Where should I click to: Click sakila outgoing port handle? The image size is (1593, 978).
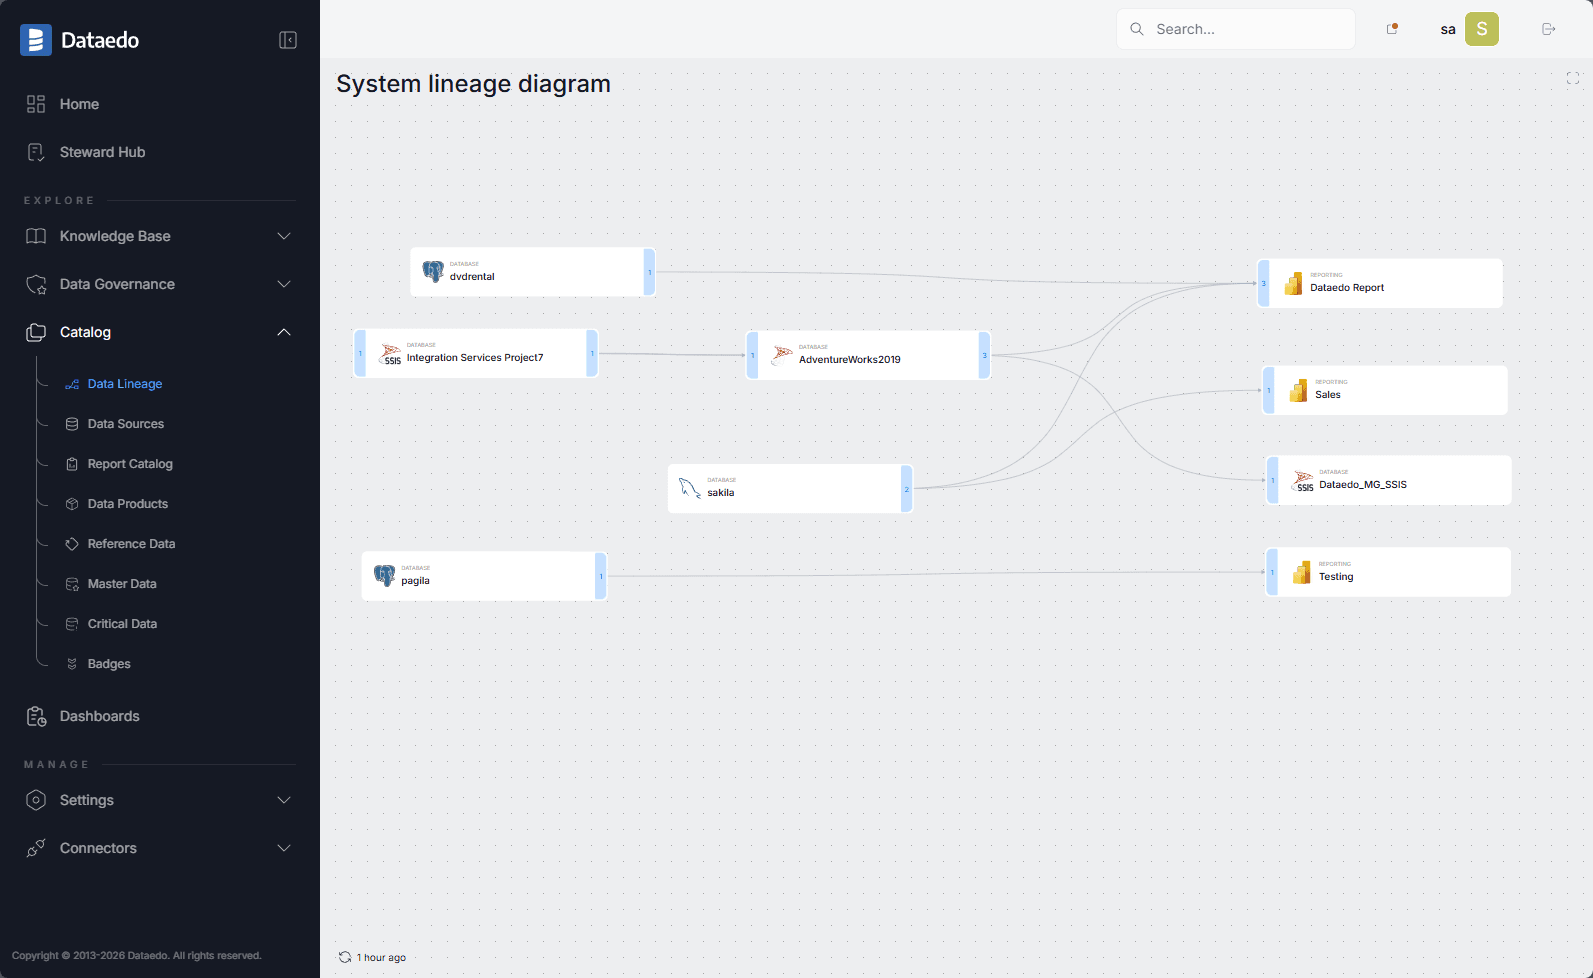coord(906,489)
